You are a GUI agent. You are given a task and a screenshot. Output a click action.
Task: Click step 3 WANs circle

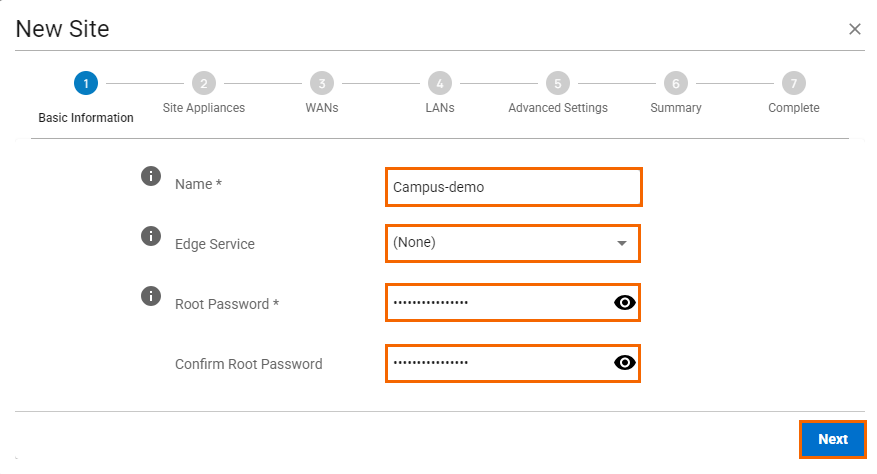click(322, 83)
